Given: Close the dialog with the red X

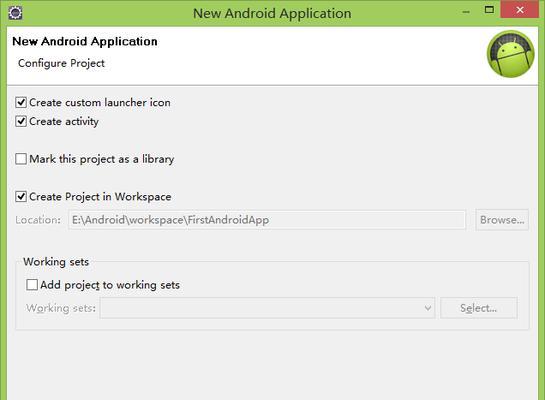Looking at the screenshot, I should pyautogui.click(x=520, y=10).
